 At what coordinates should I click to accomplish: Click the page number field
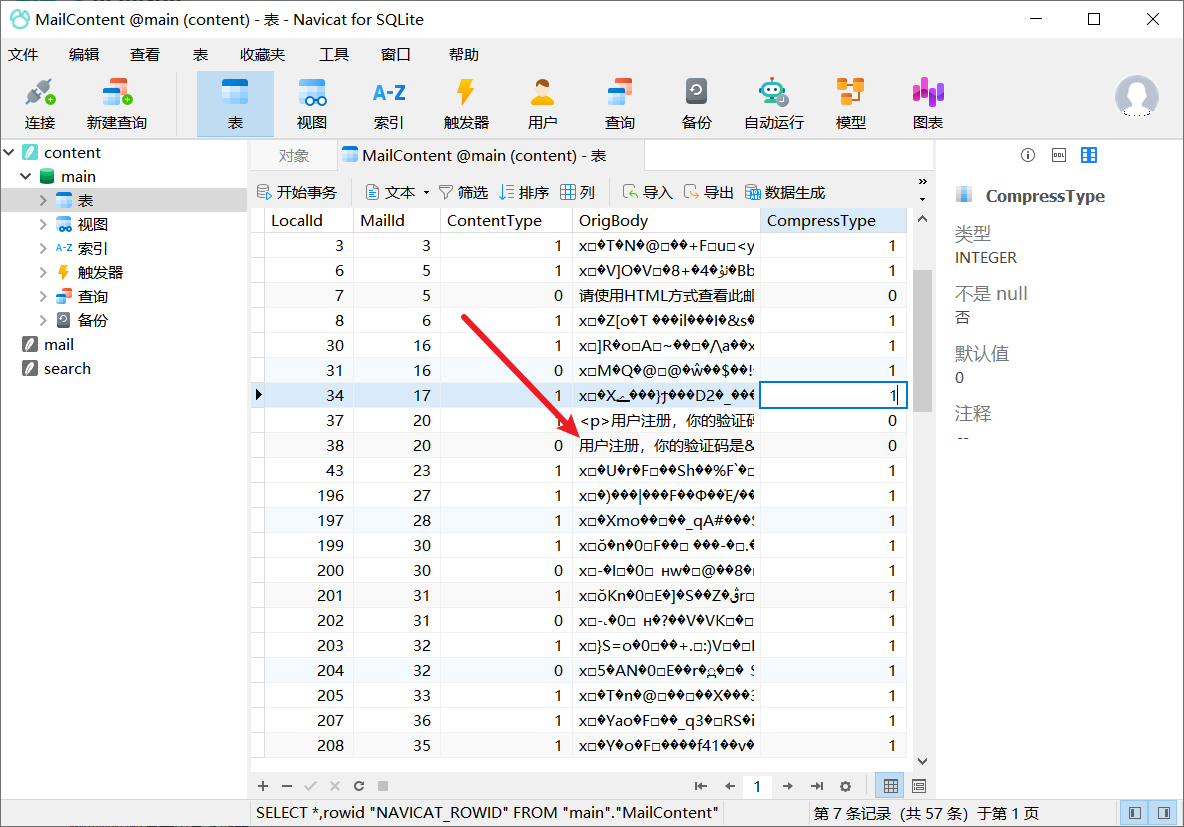tap(757, 786)
